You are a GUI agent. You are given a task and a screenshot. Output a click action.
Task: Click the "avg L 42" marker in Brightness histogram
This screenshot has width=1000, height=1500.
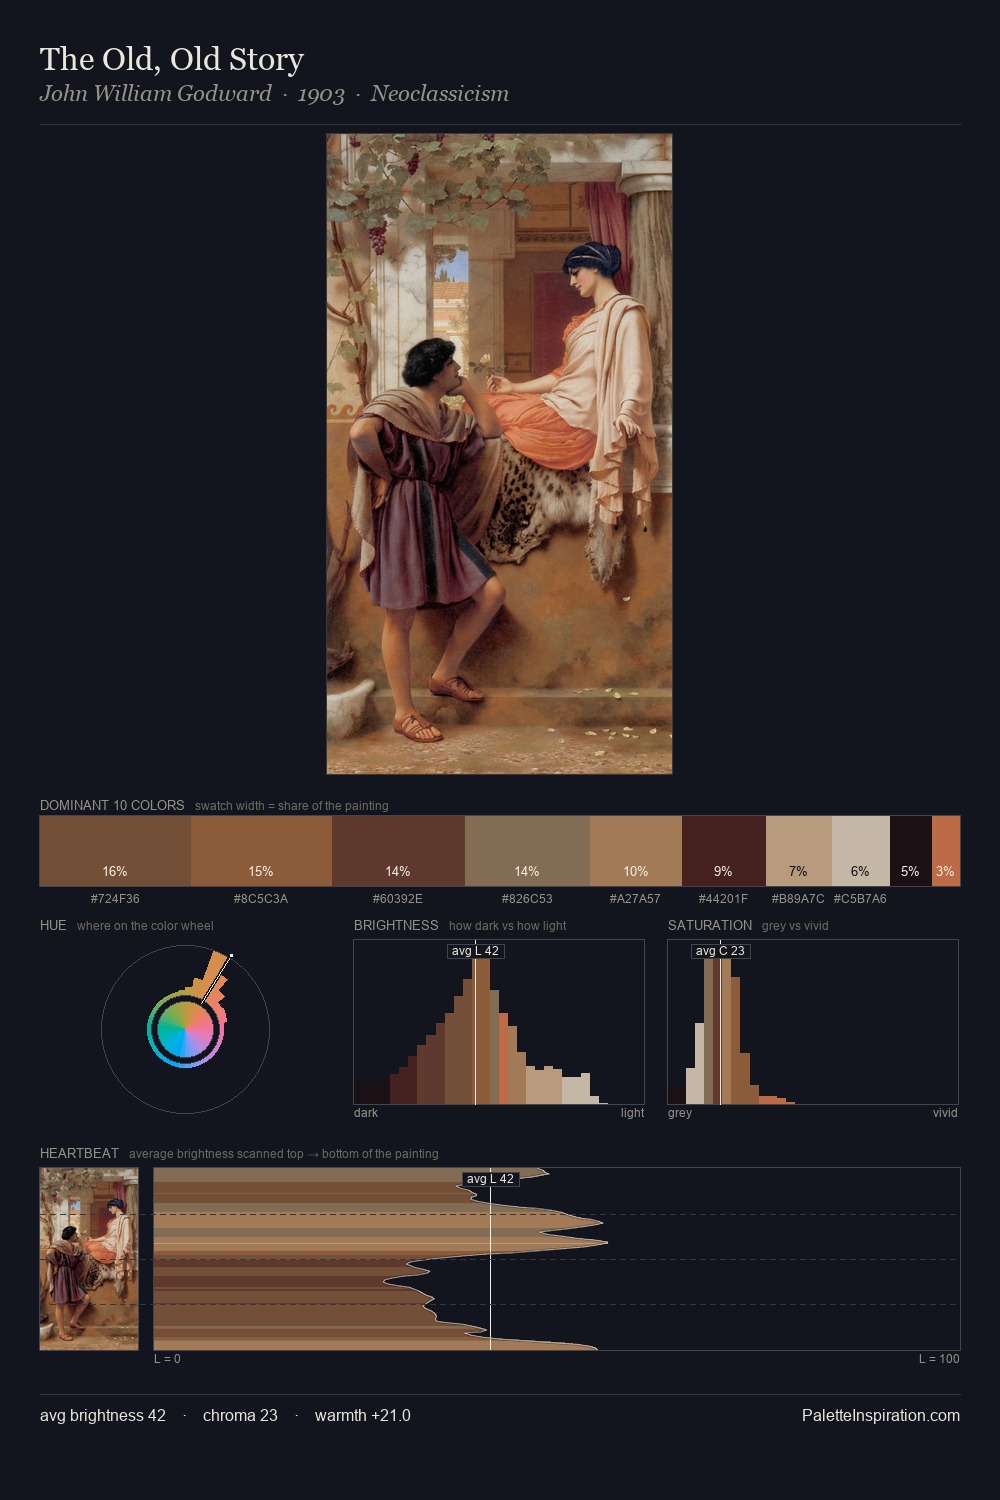pyautogui.click(x=475, y=951)
